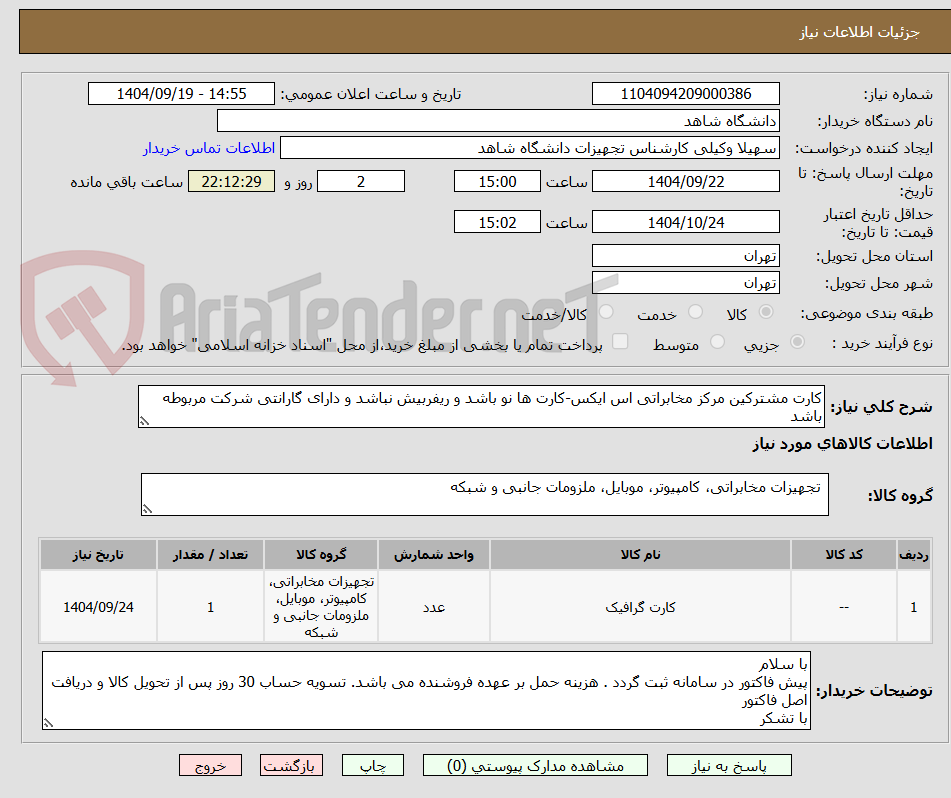Click the remaining days field showing 2
The image size is (951, 798).
coord(361,181)
